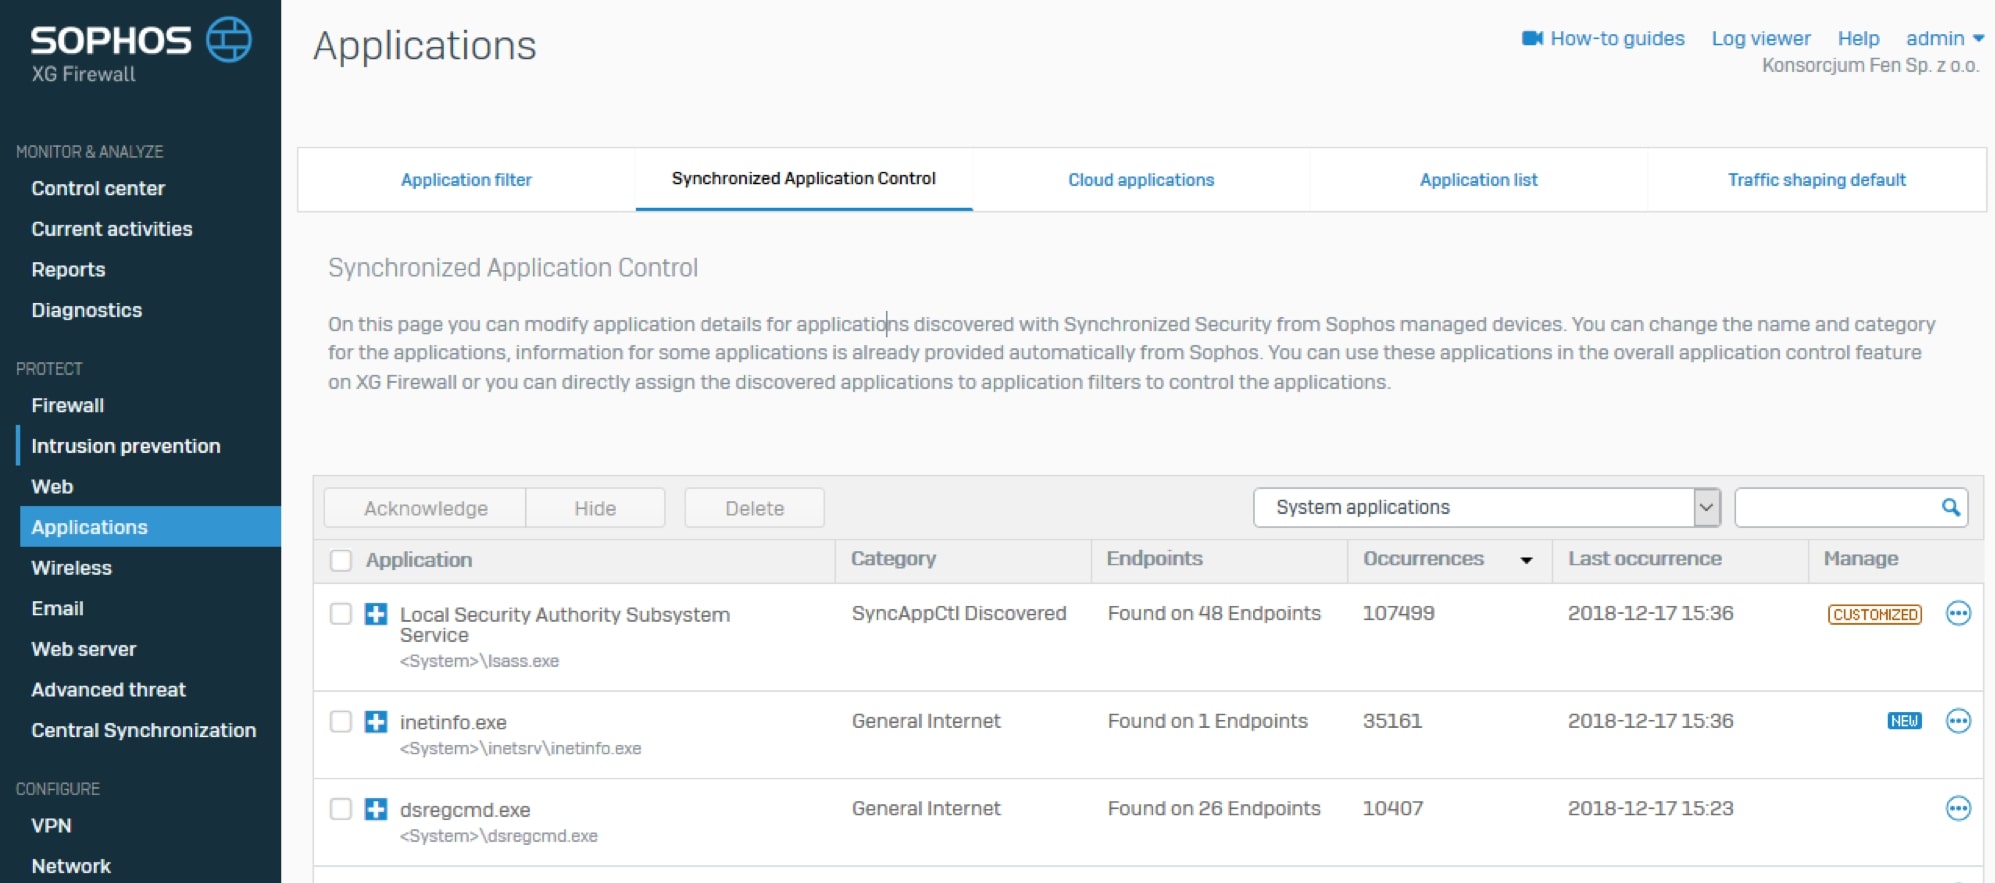1995x883 pixels.
Task: Check the Local Security Authority Subsystem checkbox
Action: 341,614
